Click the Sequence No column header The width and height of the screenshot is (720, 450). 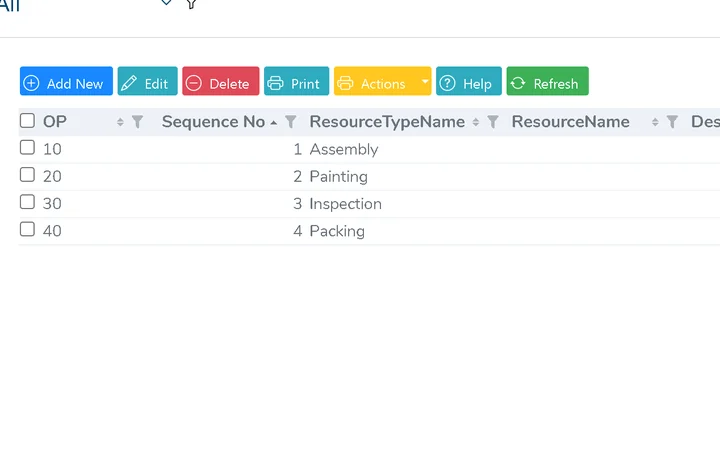(x=214, y=122)
